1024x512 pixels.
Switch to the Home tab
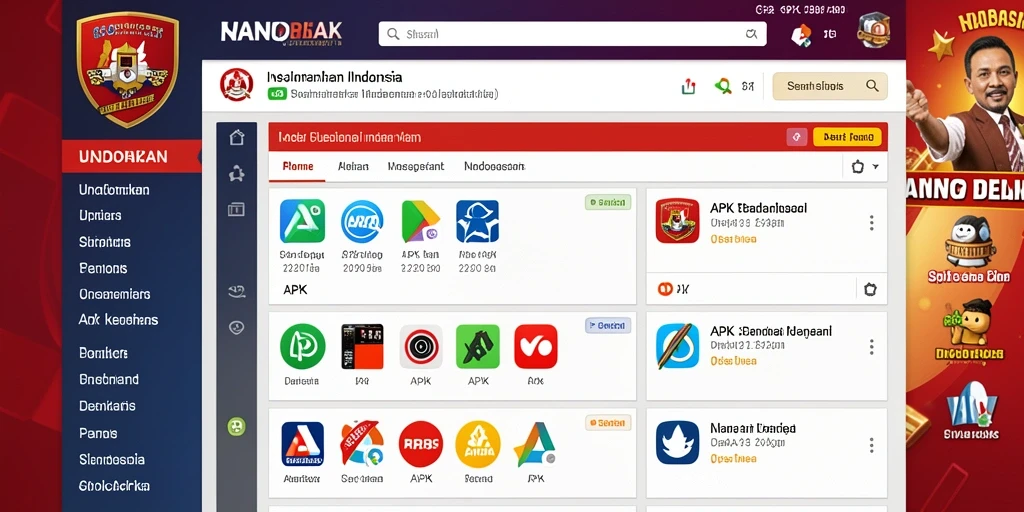297,167
